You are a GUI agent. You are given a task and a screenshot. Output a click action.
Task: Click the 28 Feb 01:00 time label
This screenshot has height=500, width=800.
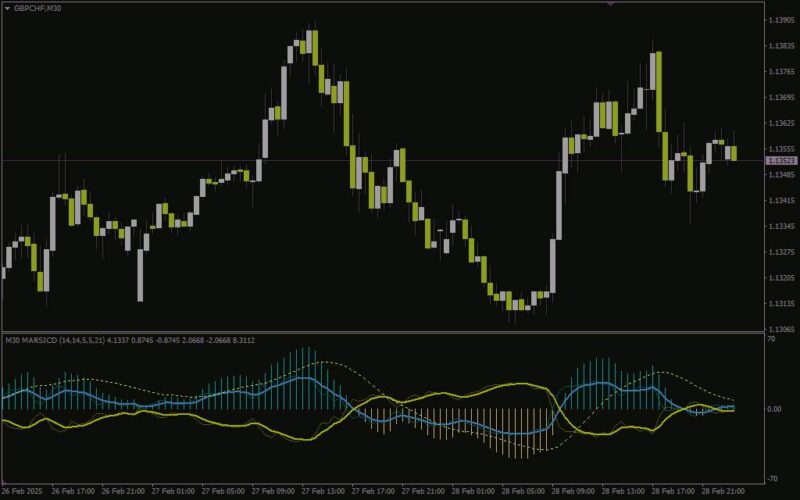tap(473, 491)
